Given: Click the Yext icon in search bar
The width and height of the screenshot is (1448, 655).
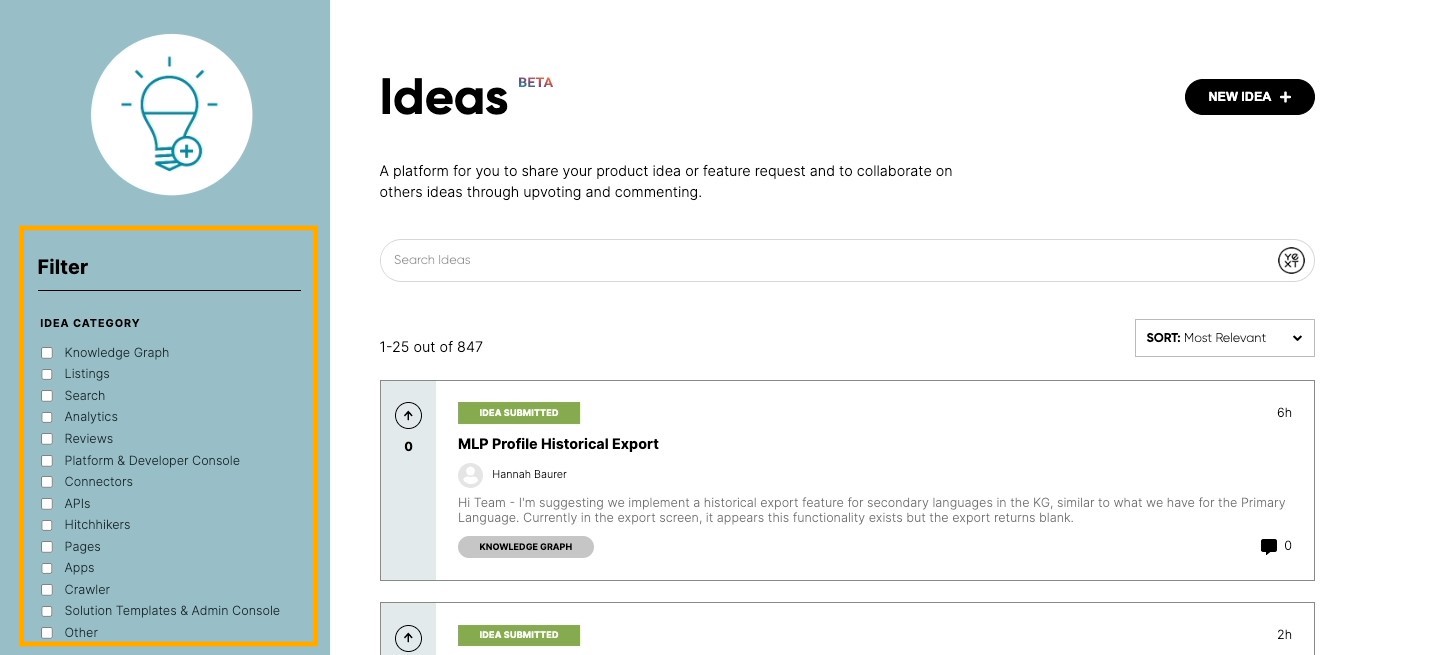Looking at the screenshot, I should tap(1291, 260).
